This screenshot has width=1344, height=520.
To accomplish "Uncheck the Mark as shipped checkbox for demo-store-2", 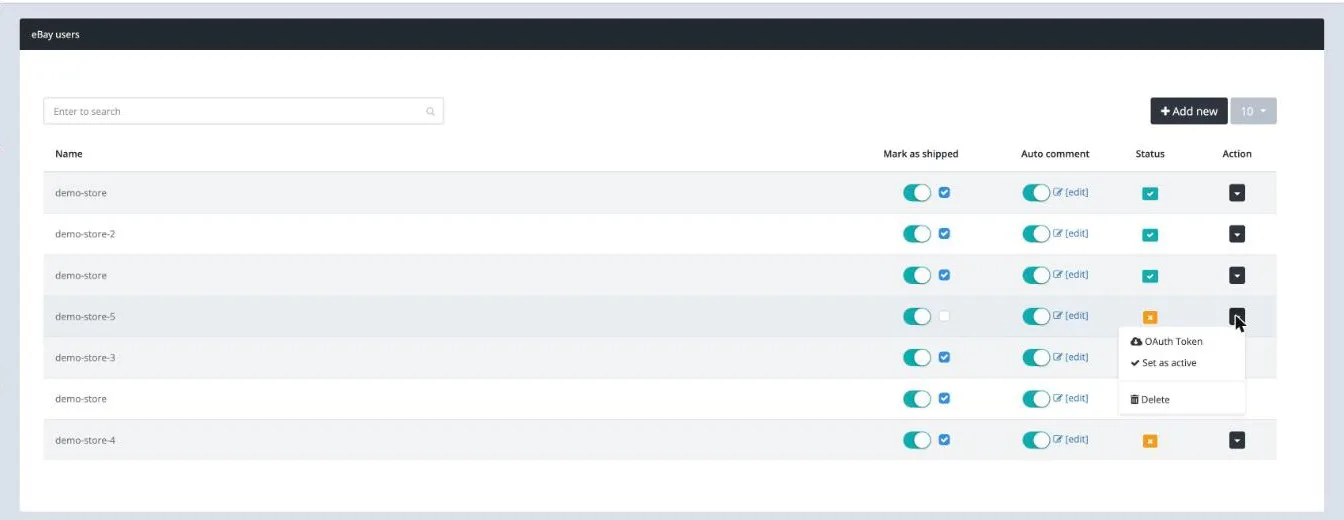I will click(944, 234).
